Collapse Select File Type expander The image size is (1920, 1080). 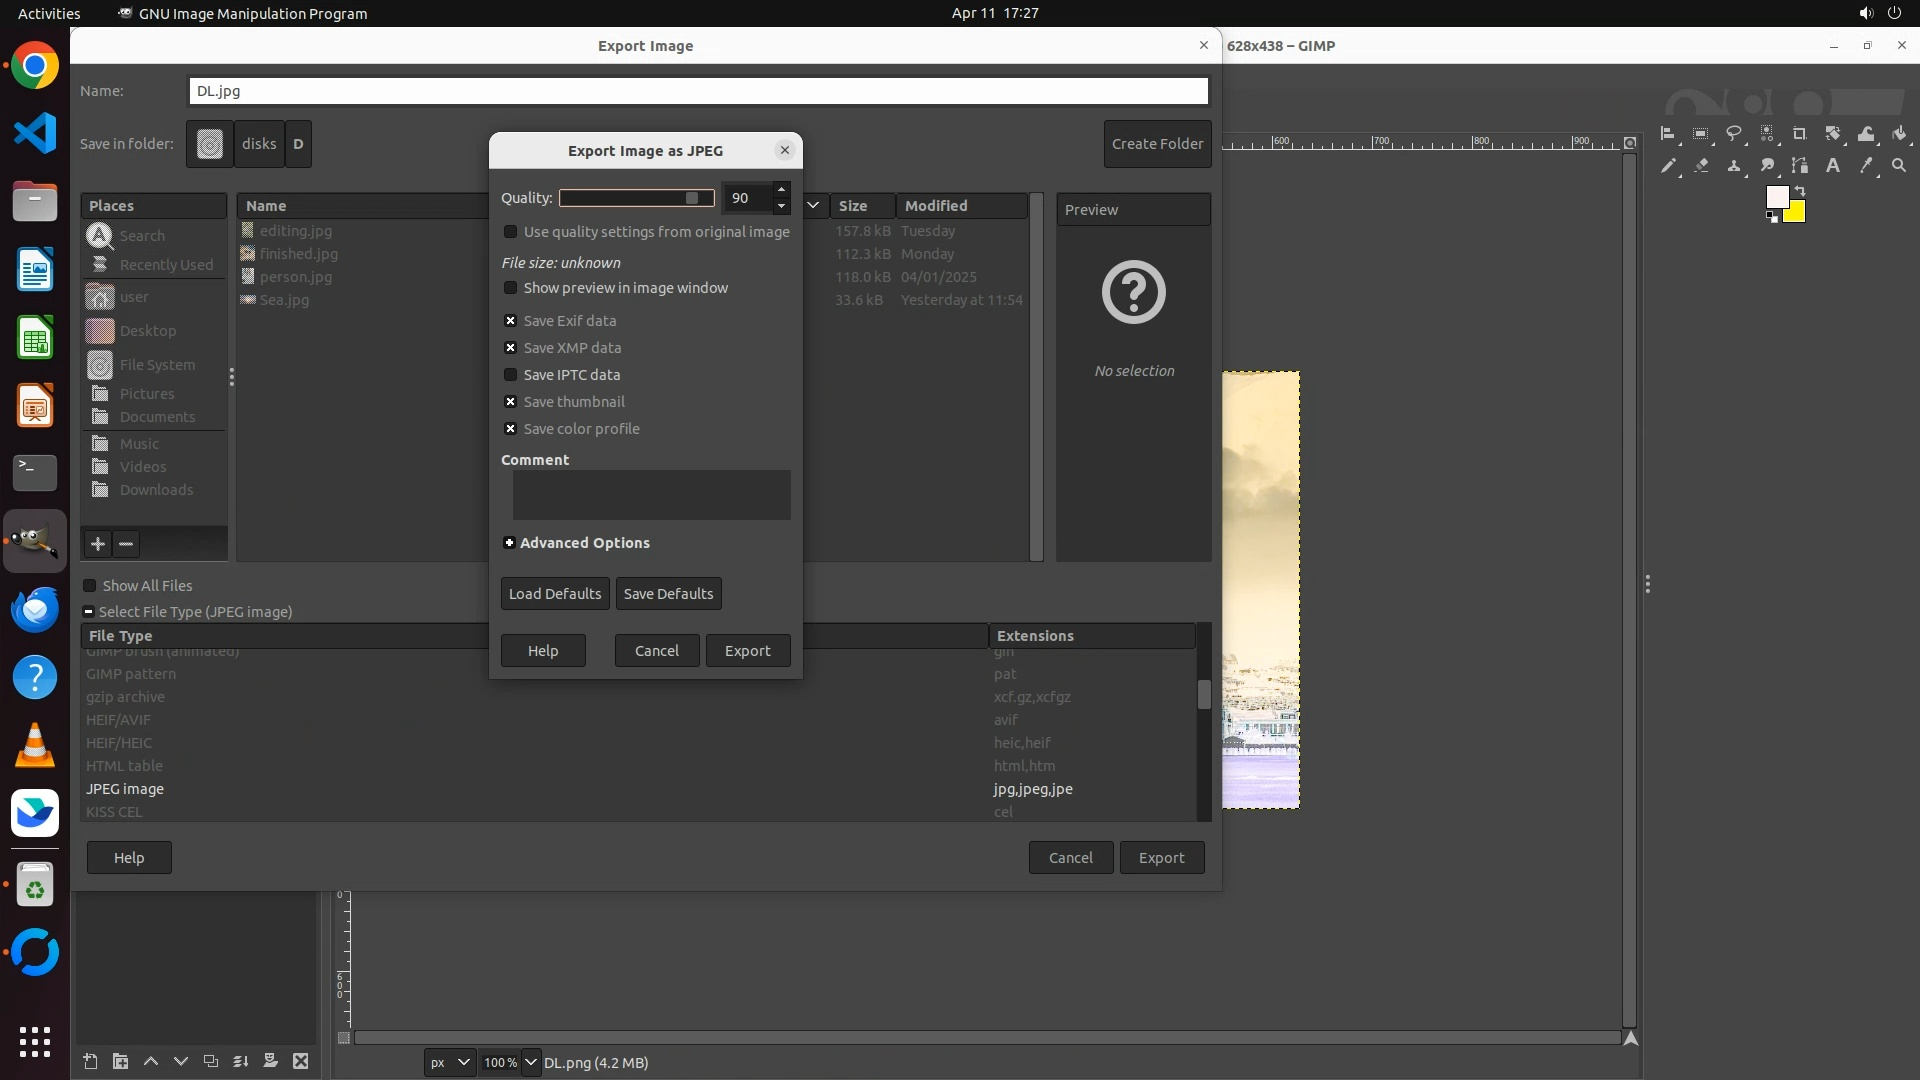88,612
